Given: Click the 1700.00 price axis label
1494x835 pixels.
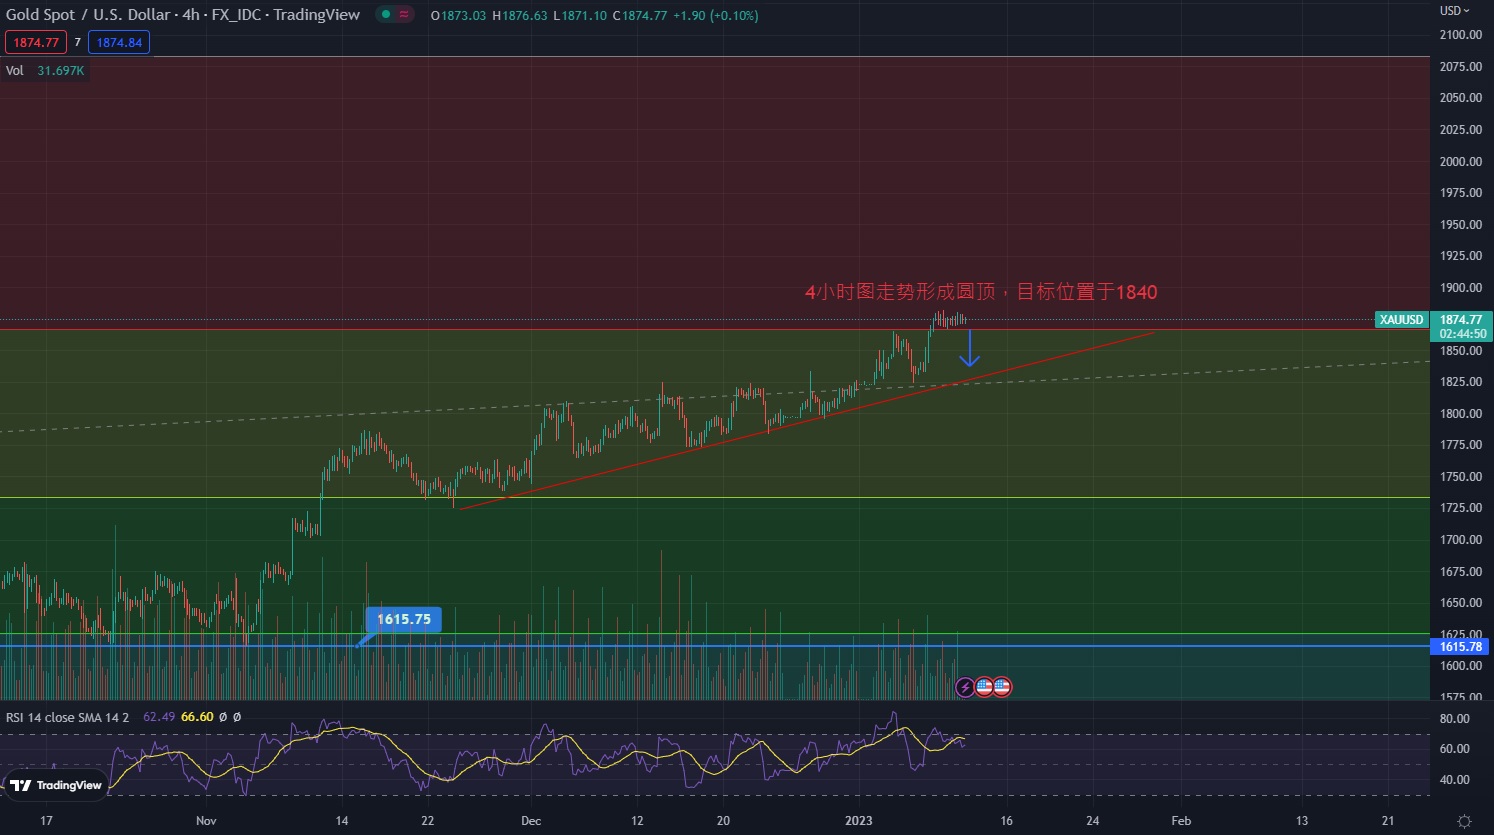Looking at the screenshot, I should click(1461, 540).
